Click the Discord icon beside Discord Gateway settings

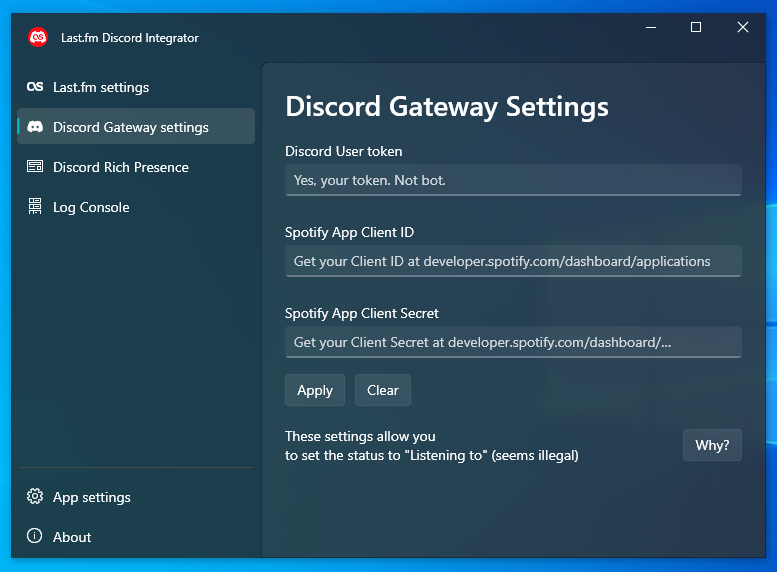[35, 127]
